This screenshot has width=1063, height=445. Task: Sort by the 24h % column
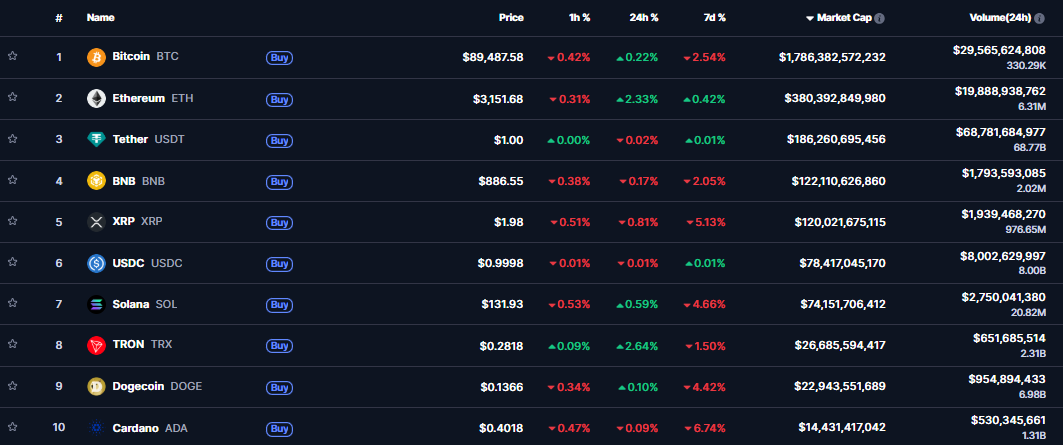[x=643, y=18]
